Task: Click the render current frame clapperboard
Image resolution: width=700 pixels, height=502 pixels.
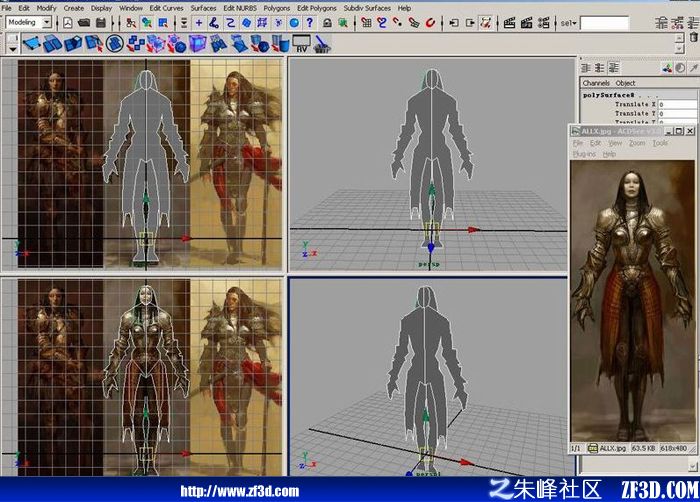Action: click(x=509, y=23)
